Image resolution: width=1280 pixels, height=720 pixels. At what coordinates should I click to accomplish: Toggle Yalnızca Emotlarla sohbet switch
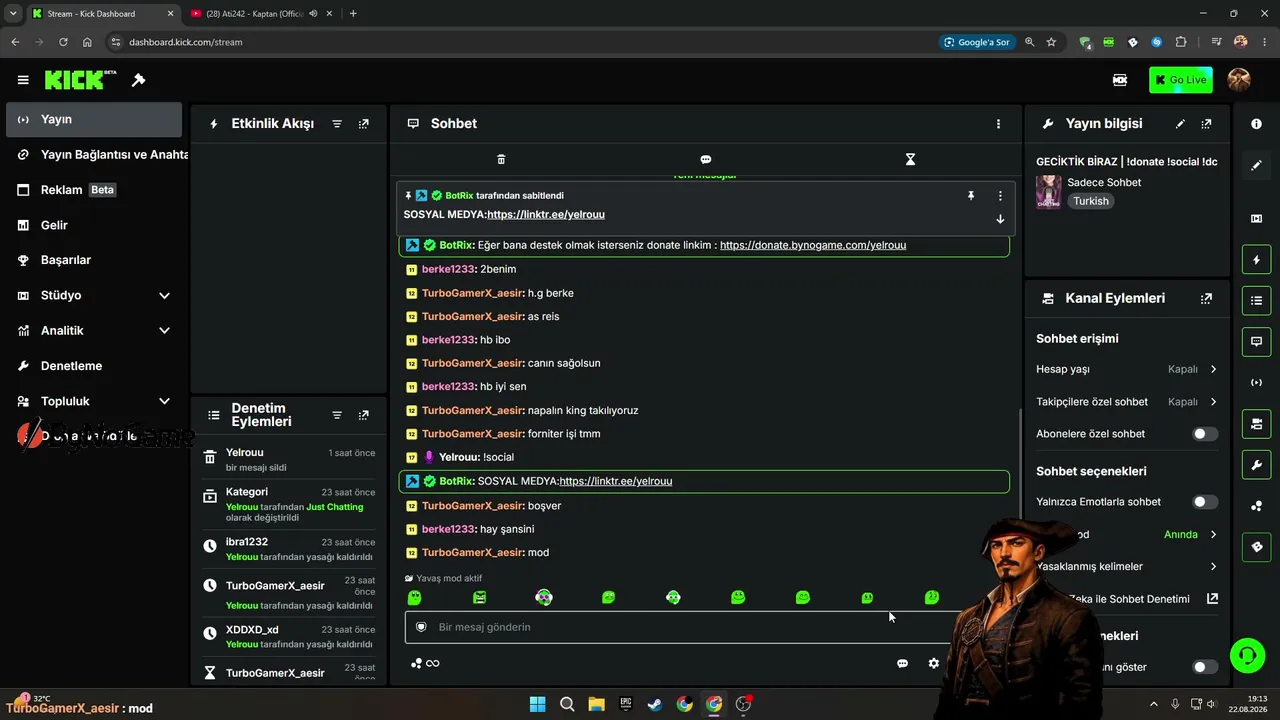pos(1205,502)
